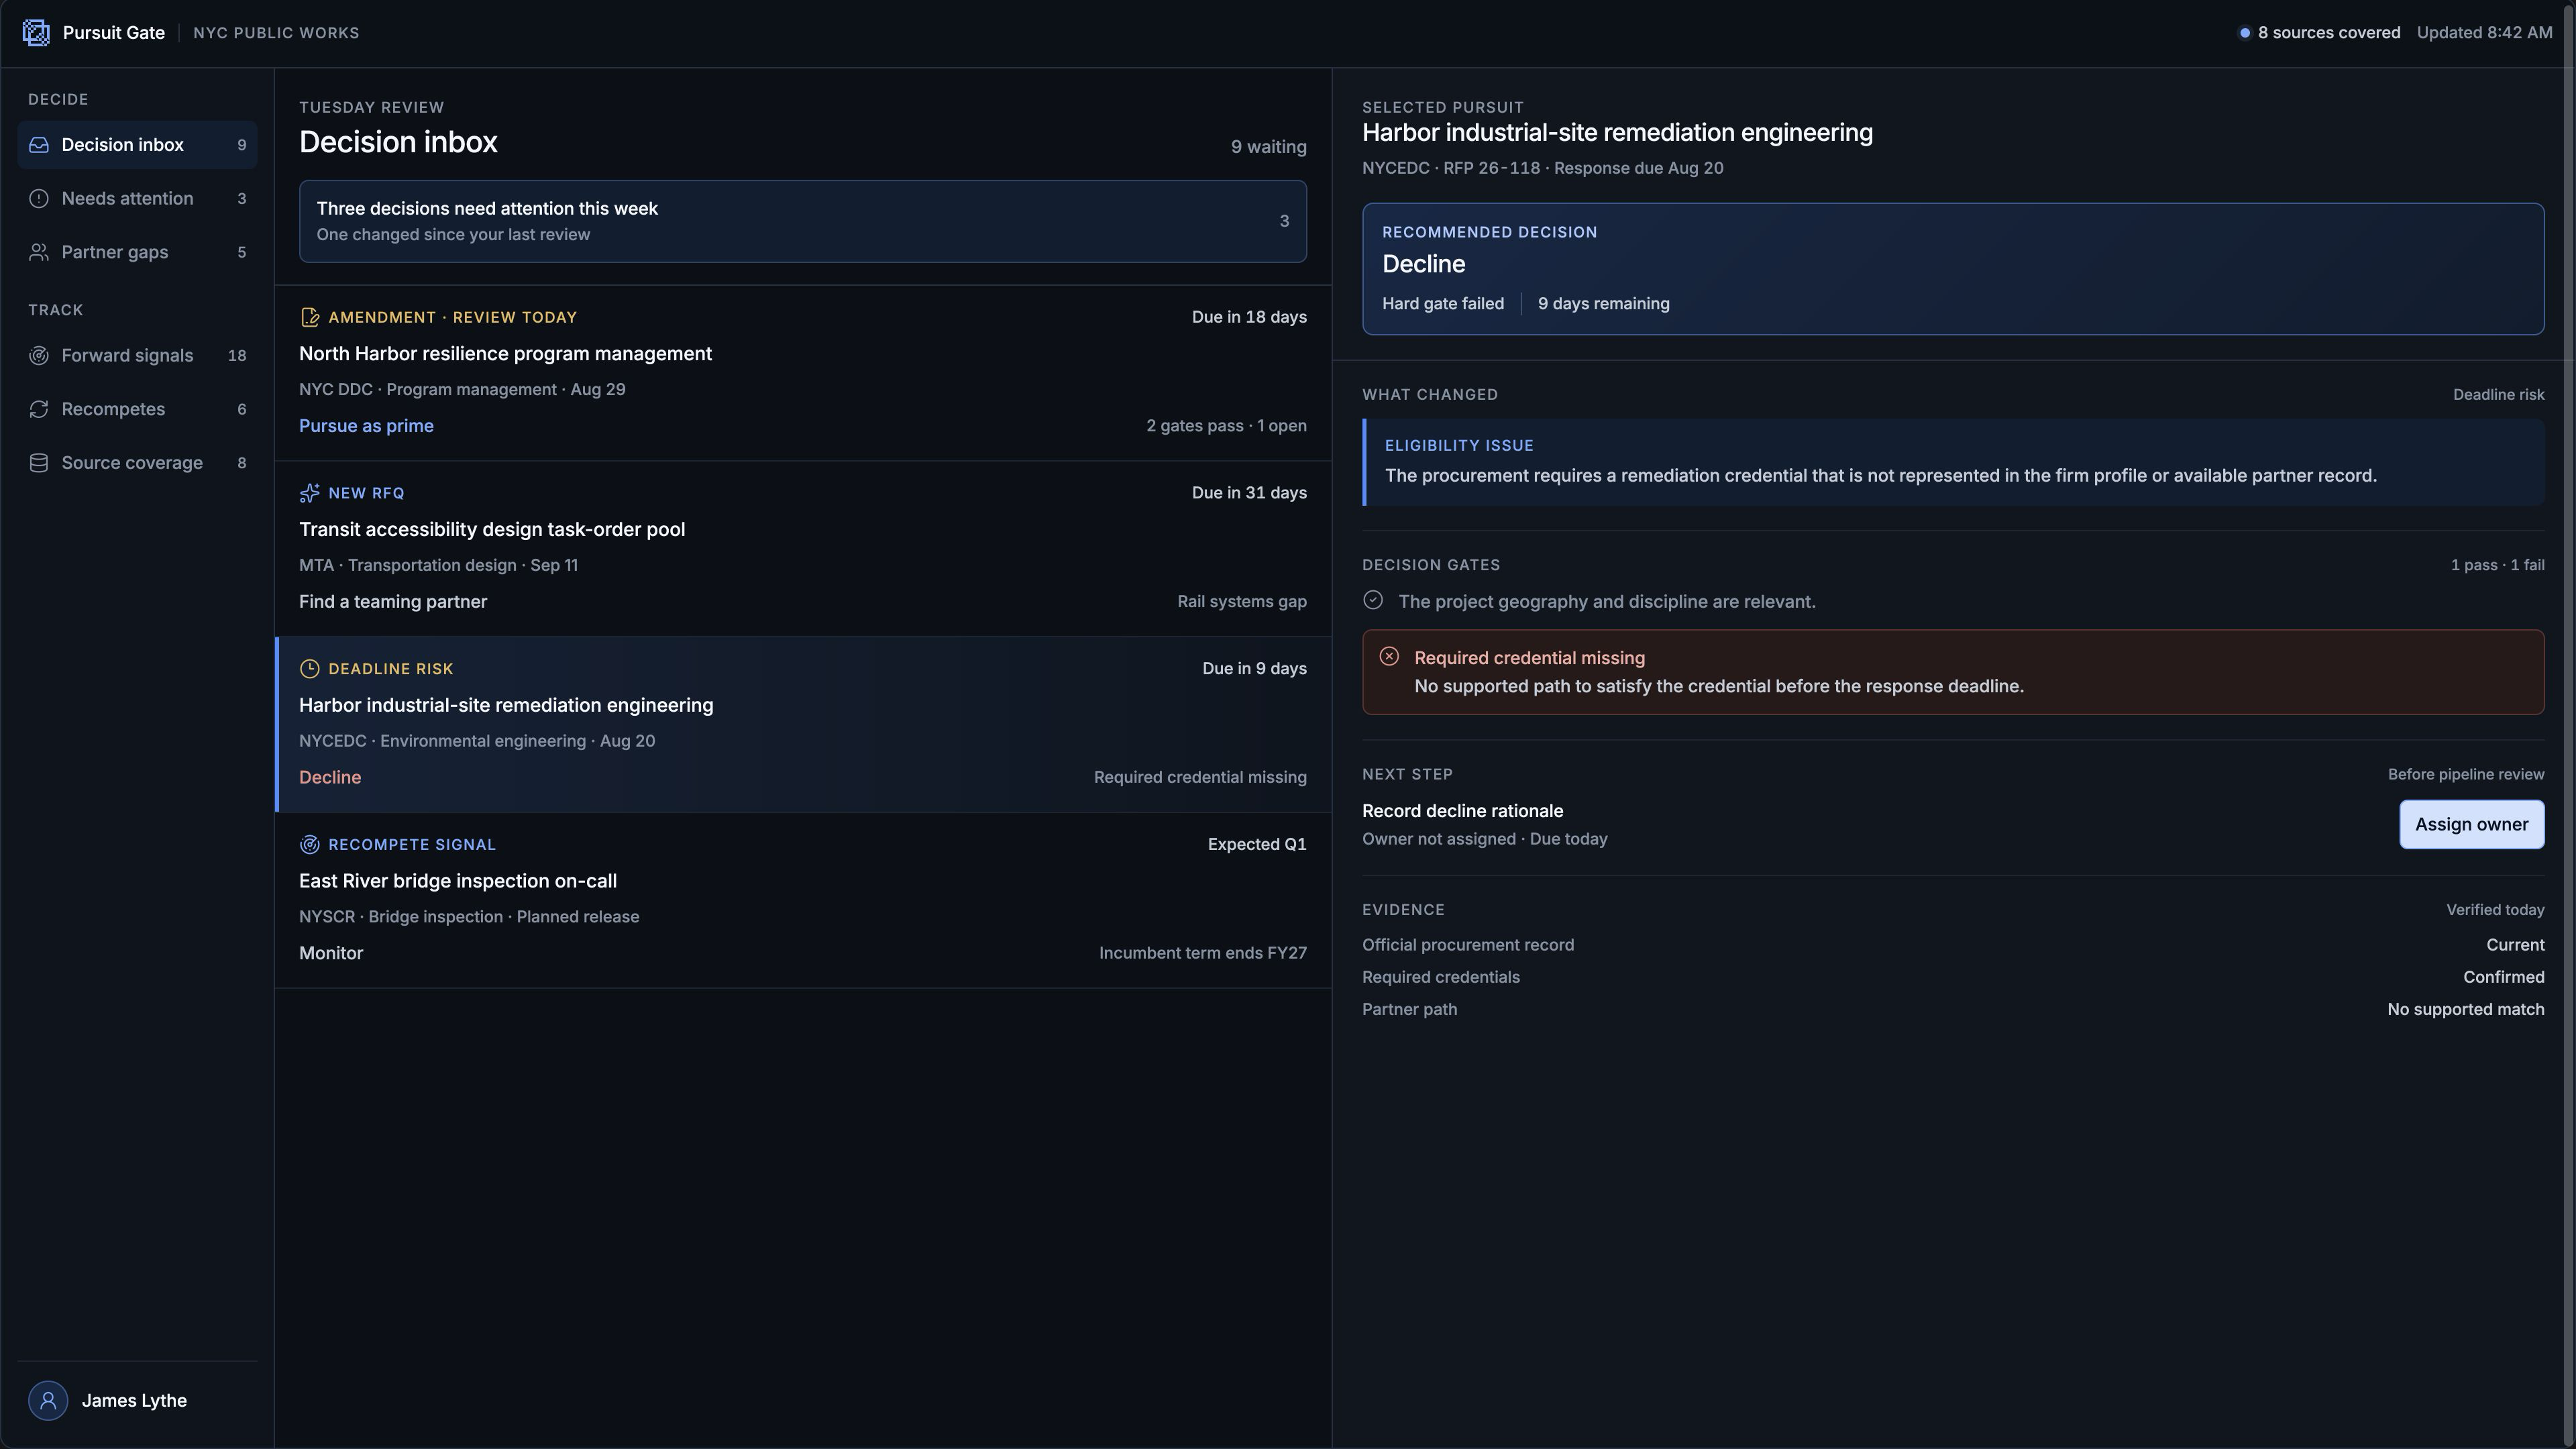The height and width of the screenshot is (1449, 2576).
Task: Open Recompetes refresh icon
Action: click(39, 409)
